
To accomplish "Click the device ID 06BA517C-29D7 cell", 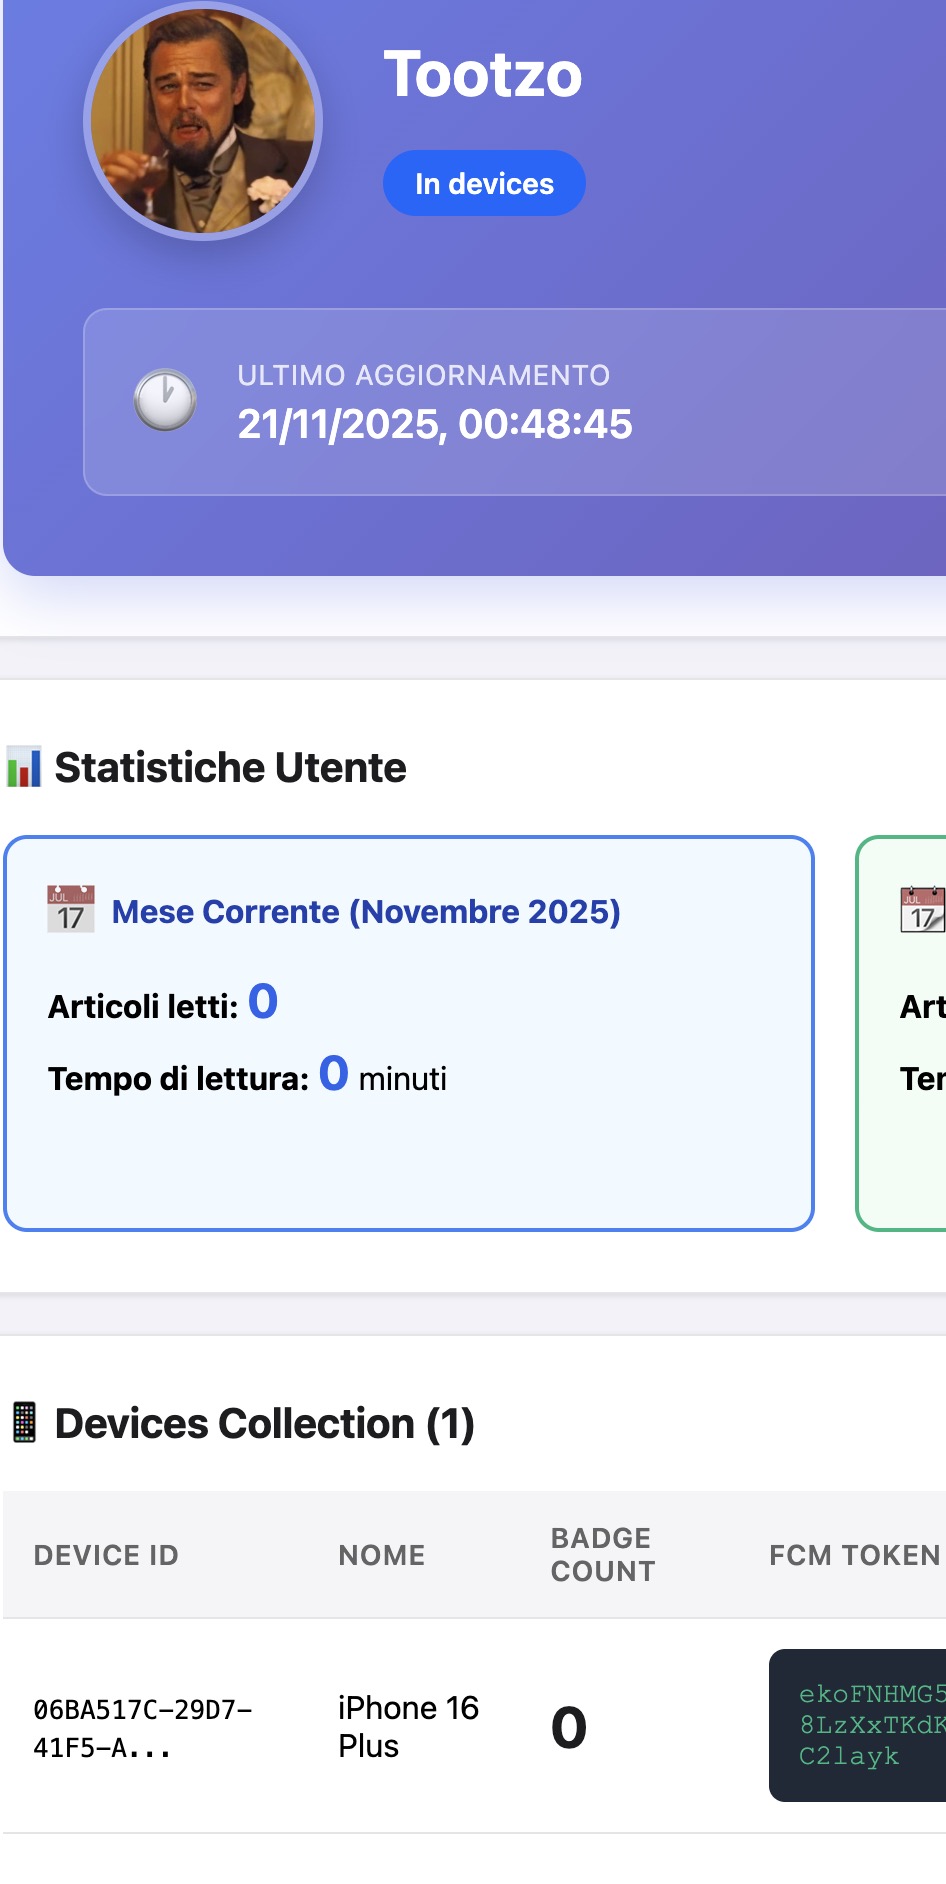I will pyautogui.click(x=142, y=1727).
